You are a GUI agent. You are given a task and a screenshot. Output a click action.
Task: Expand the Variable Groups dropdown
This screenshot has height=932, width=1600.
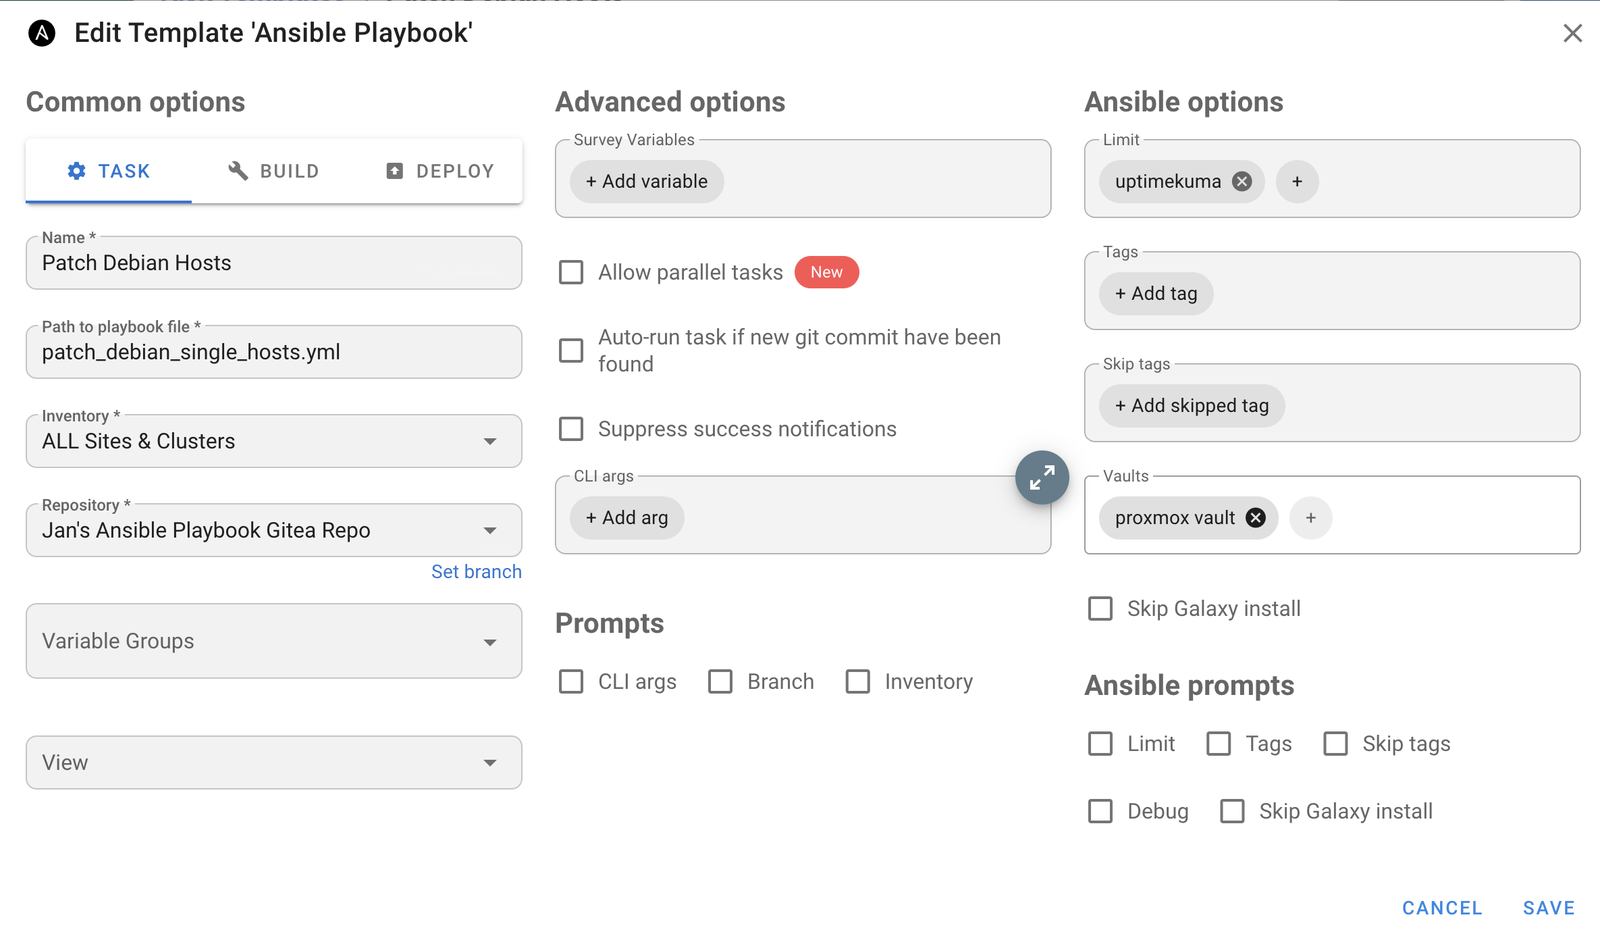pos(274,641)
